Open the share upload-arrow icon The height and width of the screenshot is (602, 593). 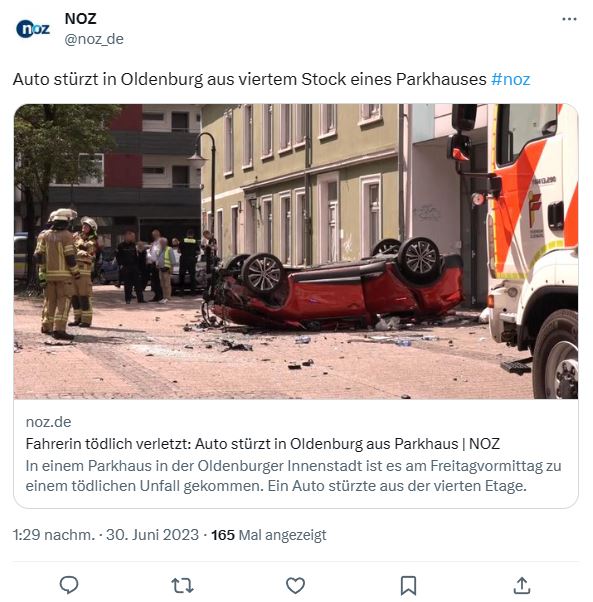click(522, 585)
